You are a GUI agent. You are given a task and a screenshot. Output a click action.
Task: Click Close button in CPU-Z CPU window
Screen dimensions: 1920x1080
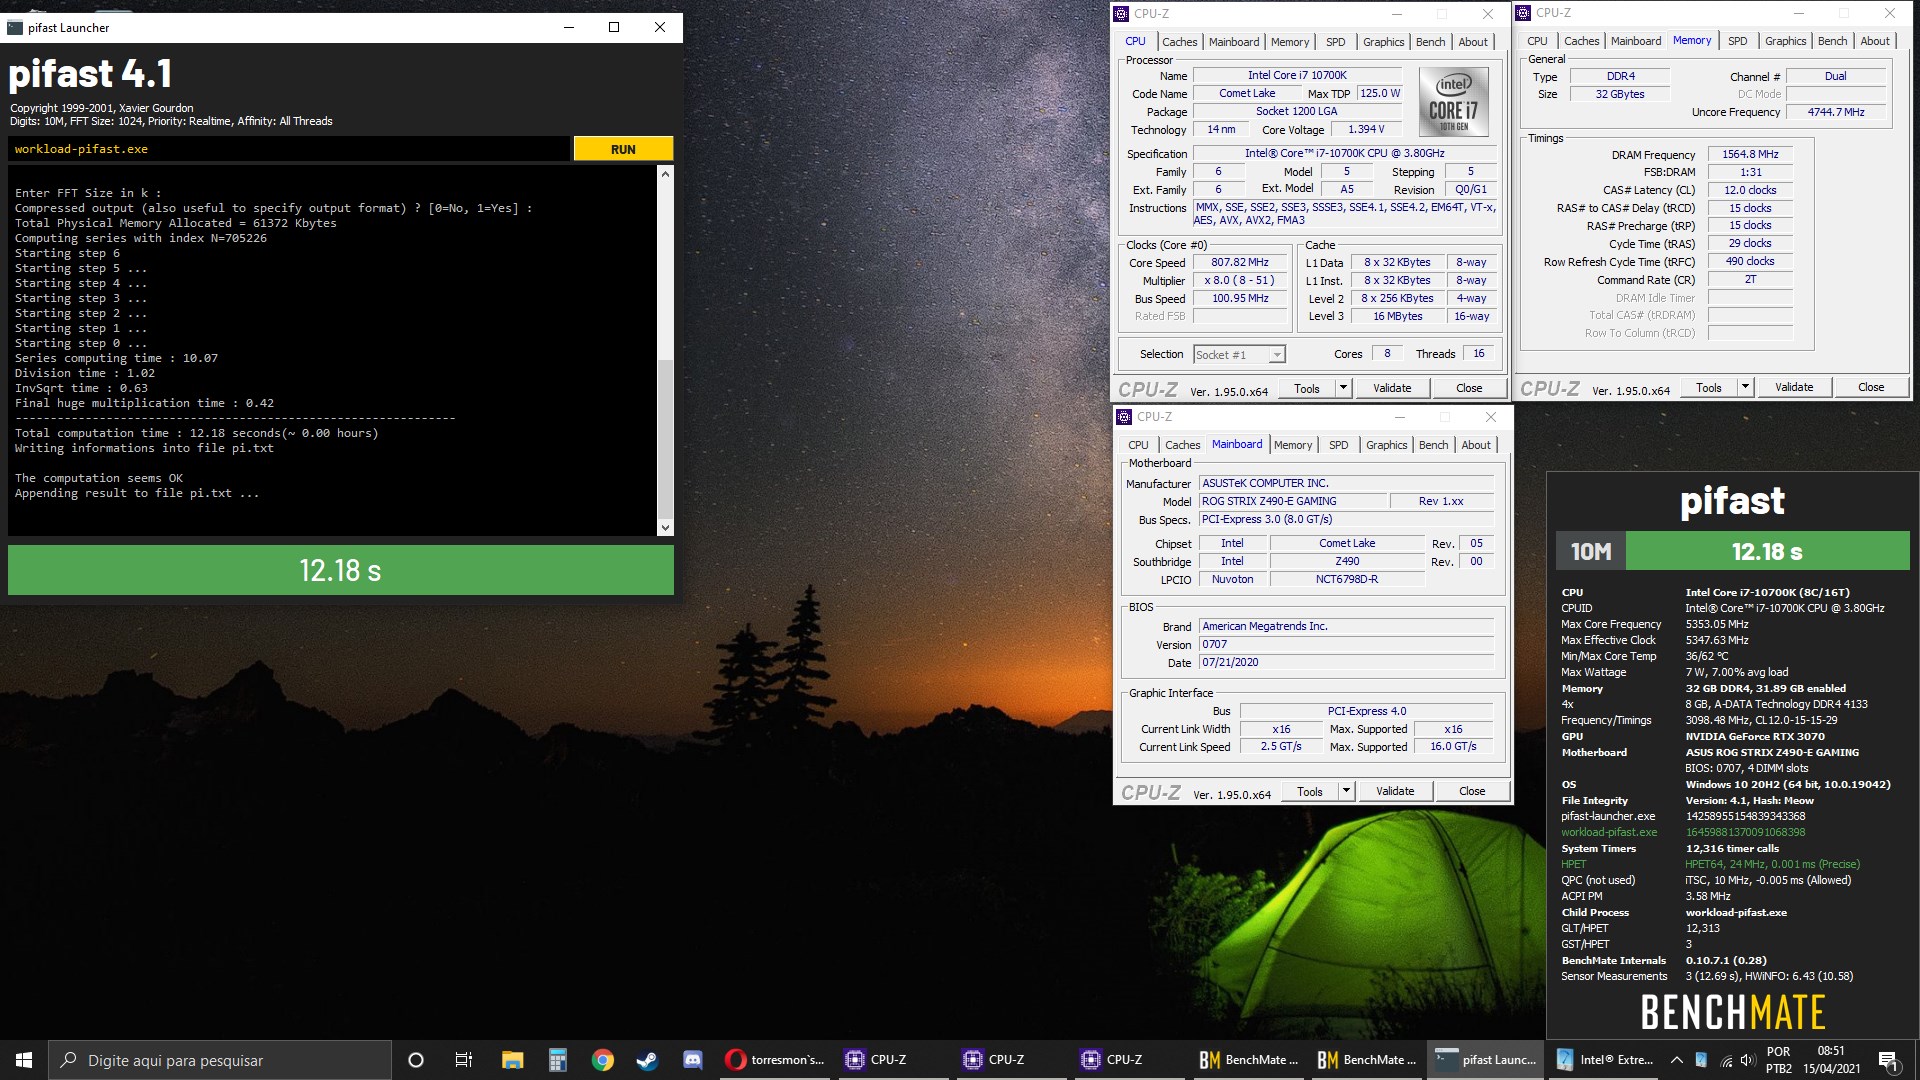[x=1469, y=388]
